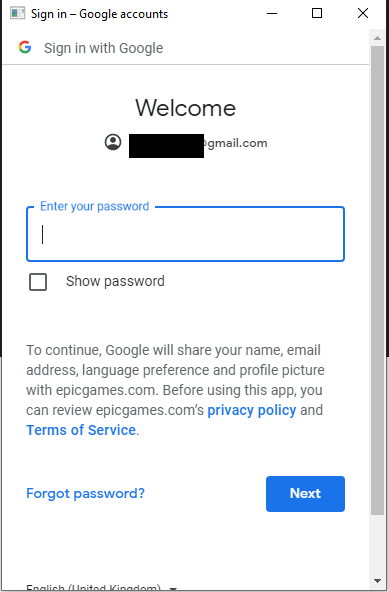Tick the Show password checkbox
Viewport: 389px width, 592px height.
pyautogui.click(x=38, y=282)
